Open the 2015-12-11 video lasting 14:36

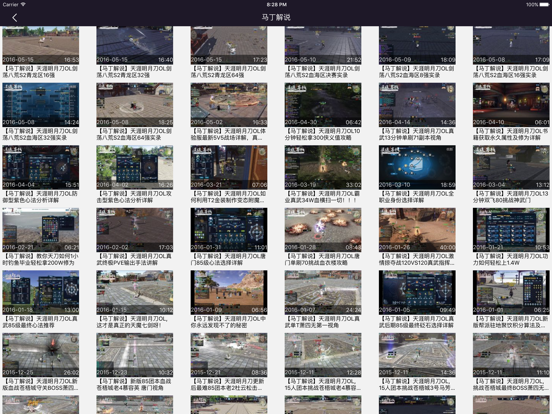[x=417, y=355]
